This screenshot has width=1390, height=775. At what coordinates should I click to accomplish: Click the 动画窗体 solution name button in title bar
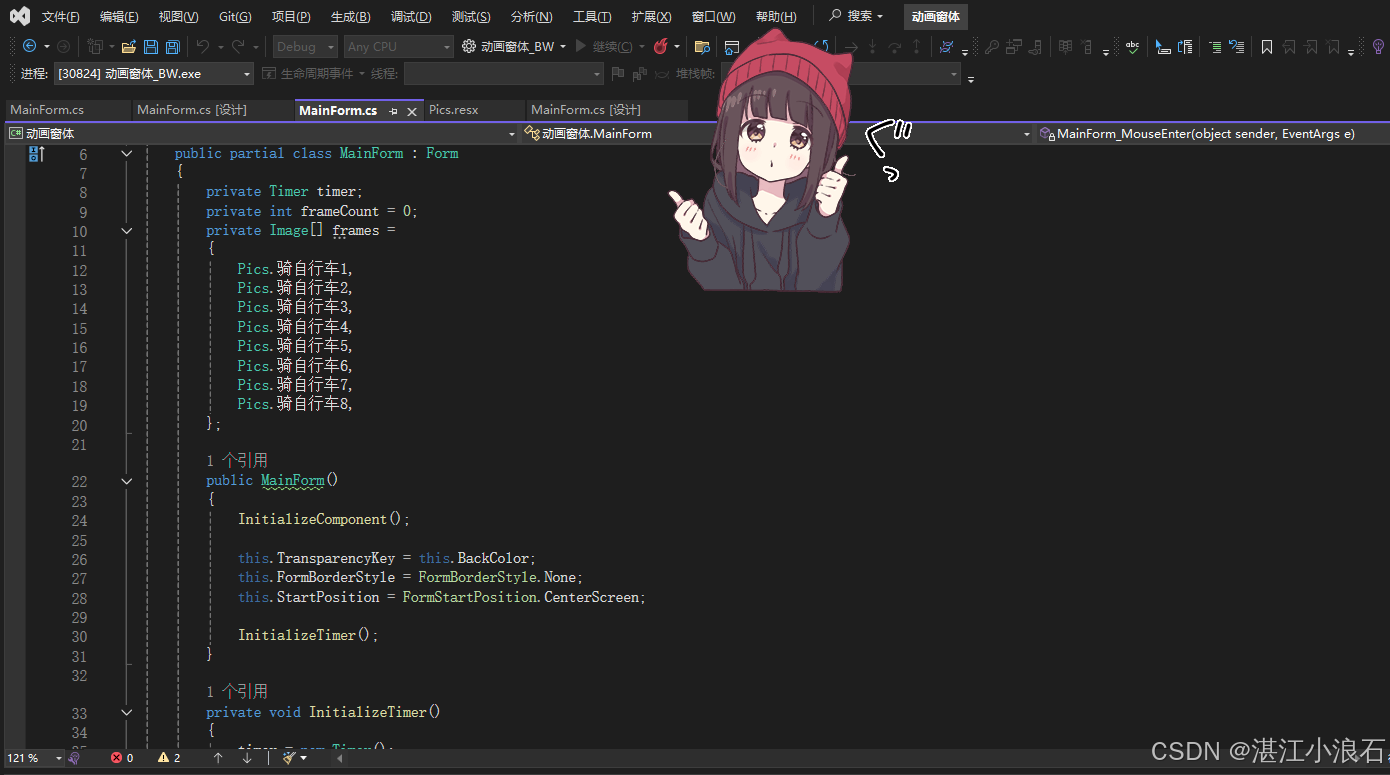tap(936, 16)
